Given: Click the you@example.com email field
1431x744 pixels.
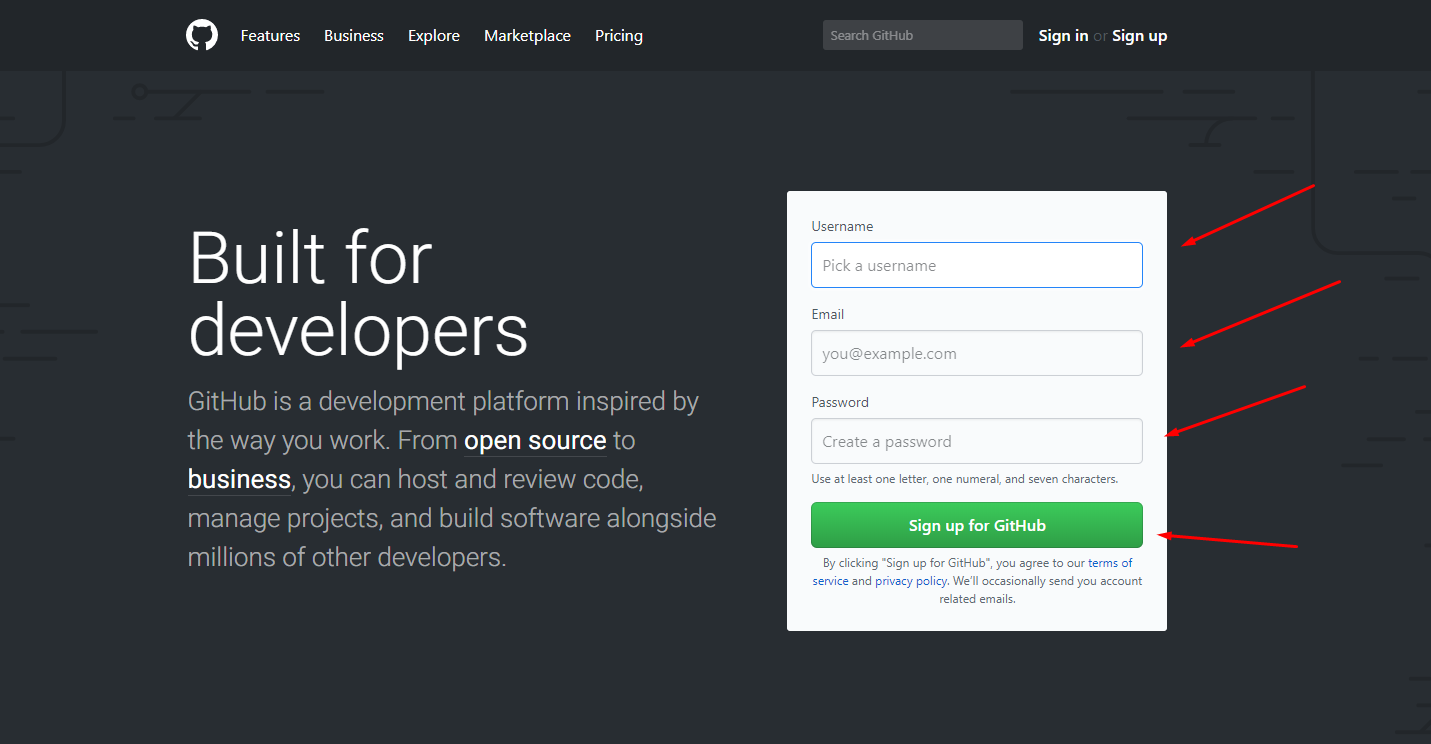Looking at the screenshot, I should 976,353.
